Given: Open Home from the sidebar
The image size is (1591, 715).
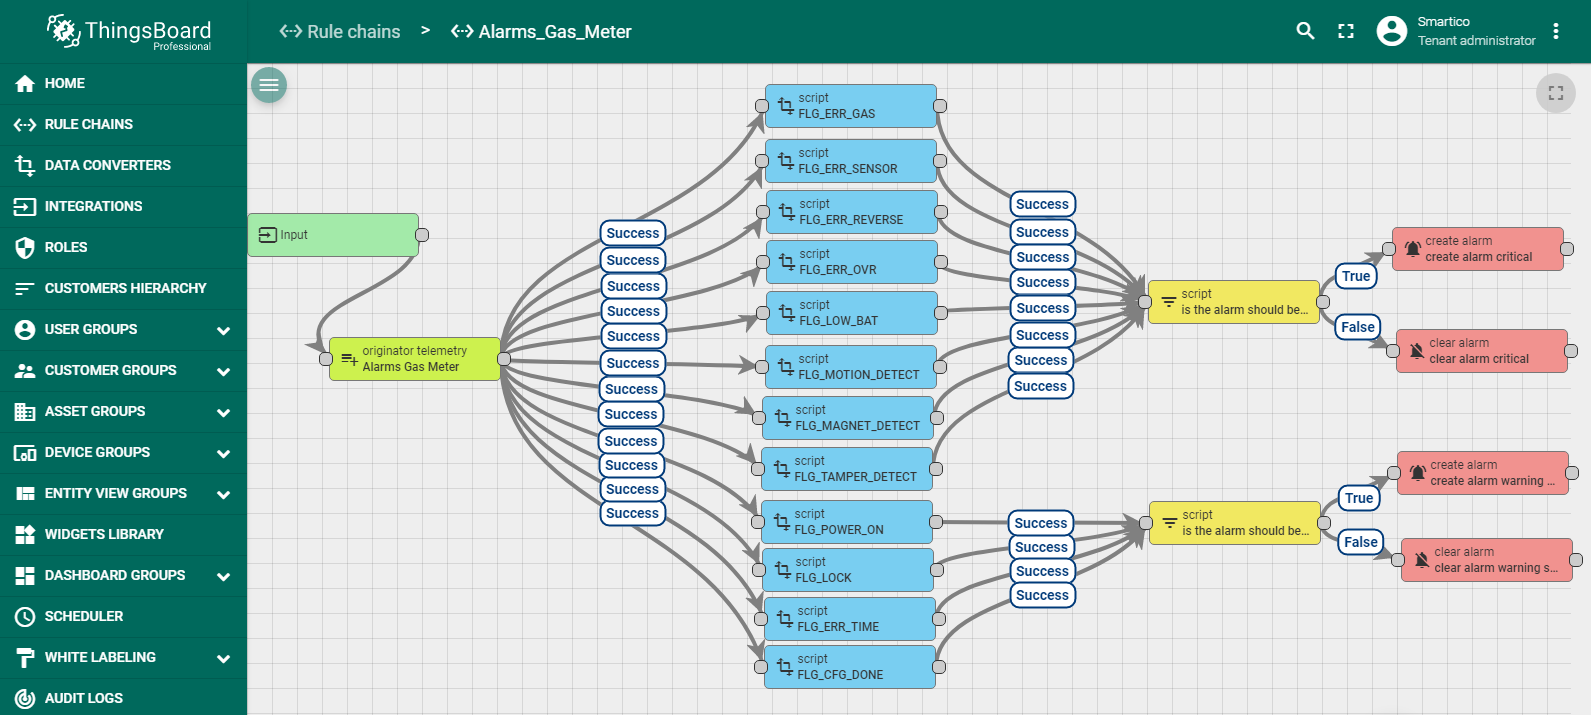Looking at the screenshot, I should pyautogui.click(x=65, y=83).
